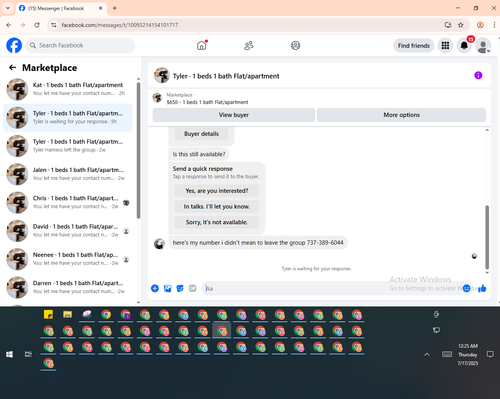Choose a sticker using the sticker icon

180,288
